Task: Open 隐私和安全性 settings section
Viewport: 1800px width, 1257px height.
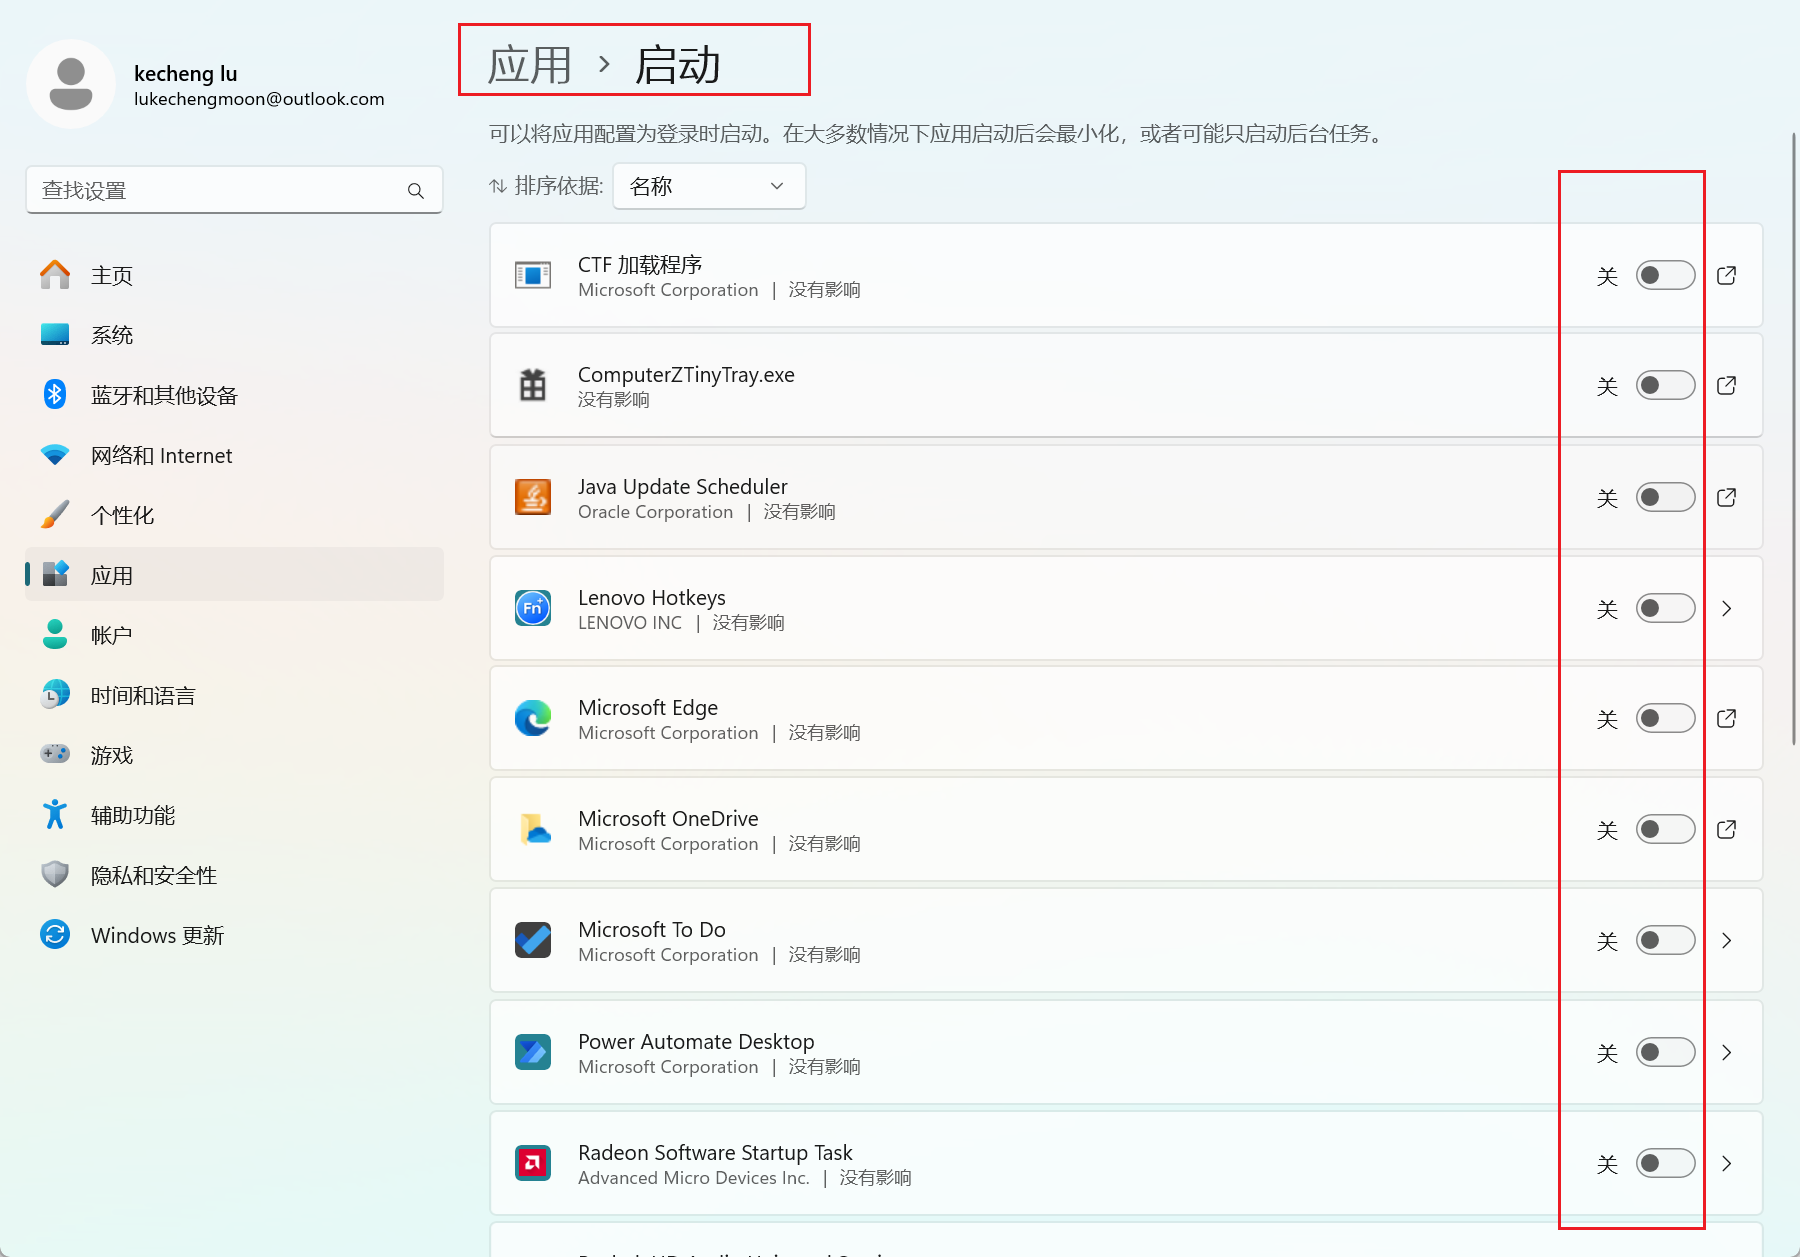Action: coord(153,875)
